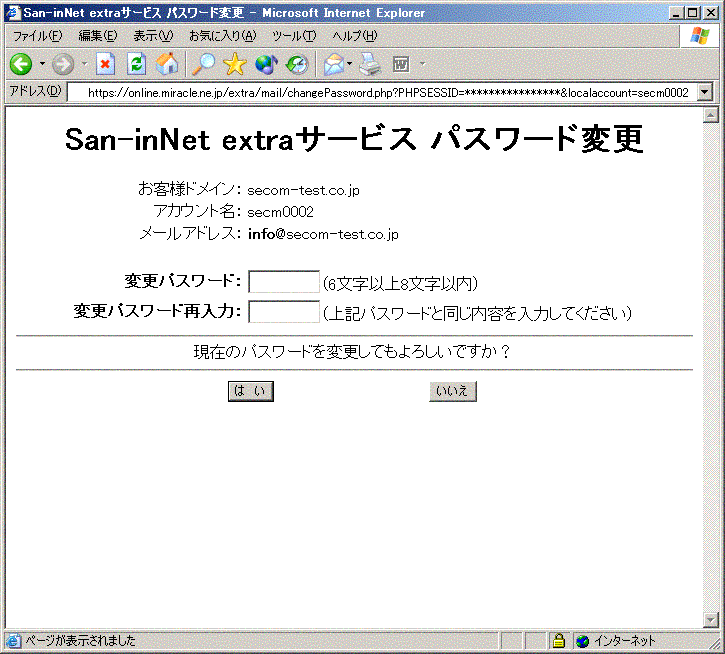Open the お気に入り(A) menu
Viewport: 725px width, 654px height.
tap(222, 36)
